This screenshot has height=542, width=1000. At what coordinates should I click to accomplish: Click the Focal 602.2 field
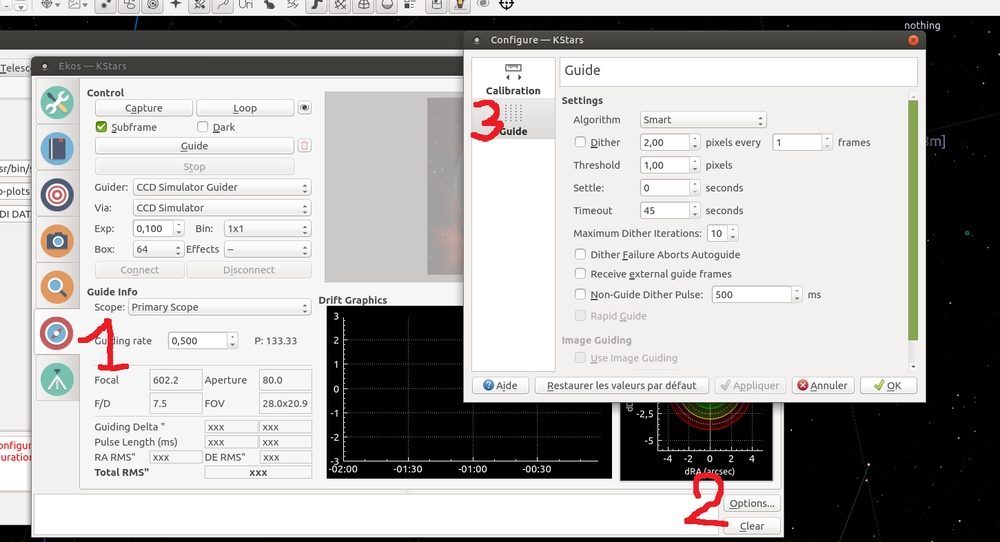click(175, 380)
